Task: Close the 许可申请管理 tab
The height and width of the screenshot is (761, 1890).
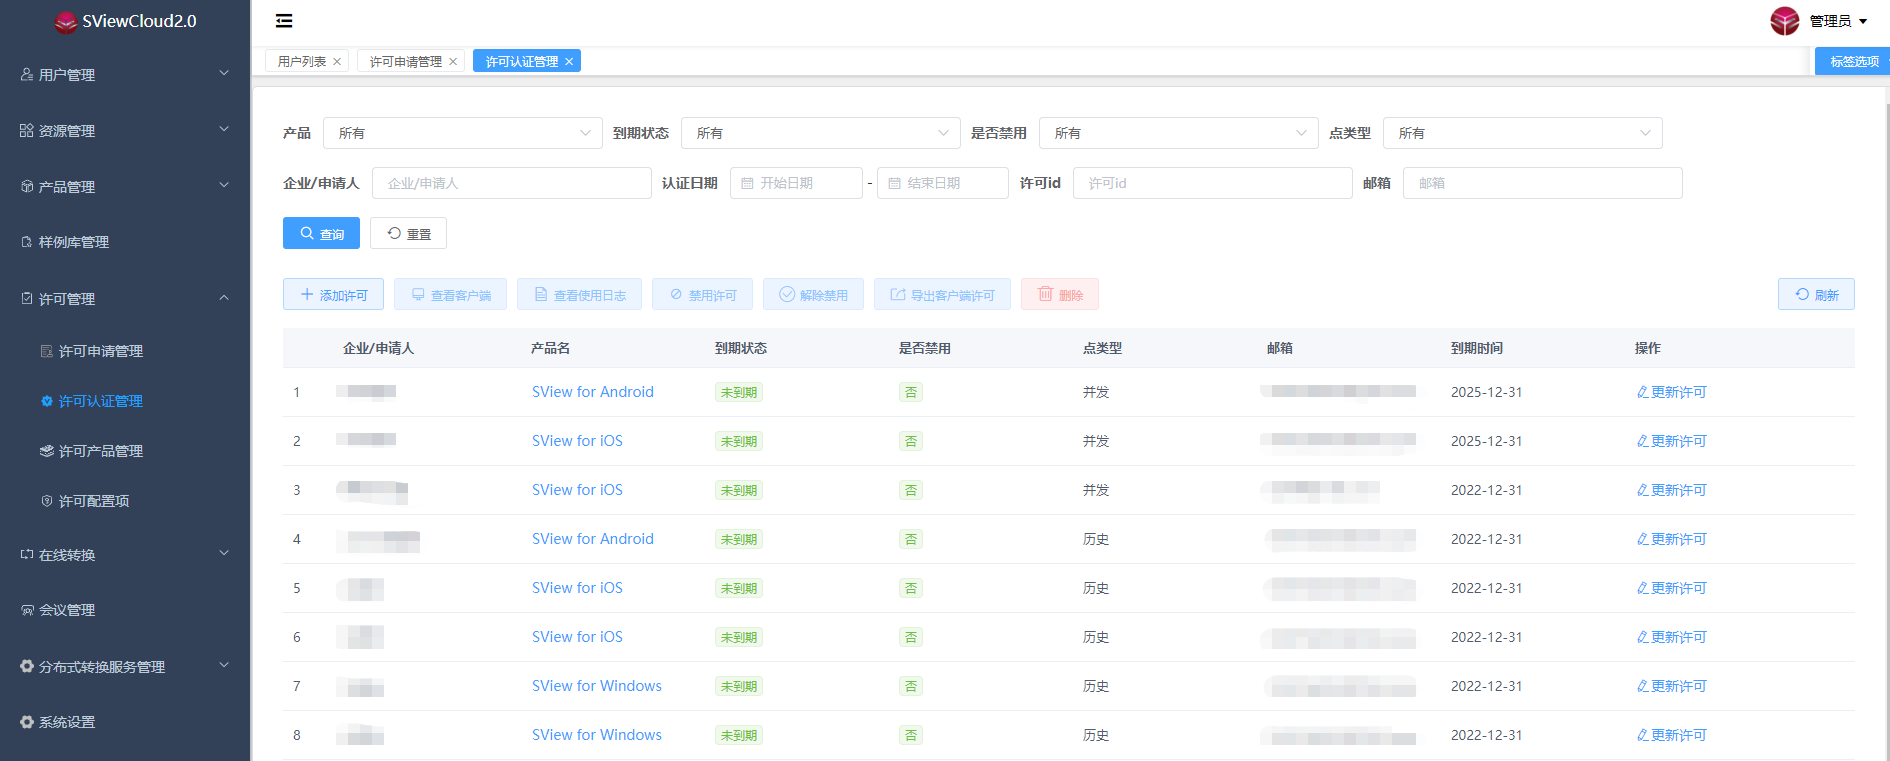Action: 453,62
